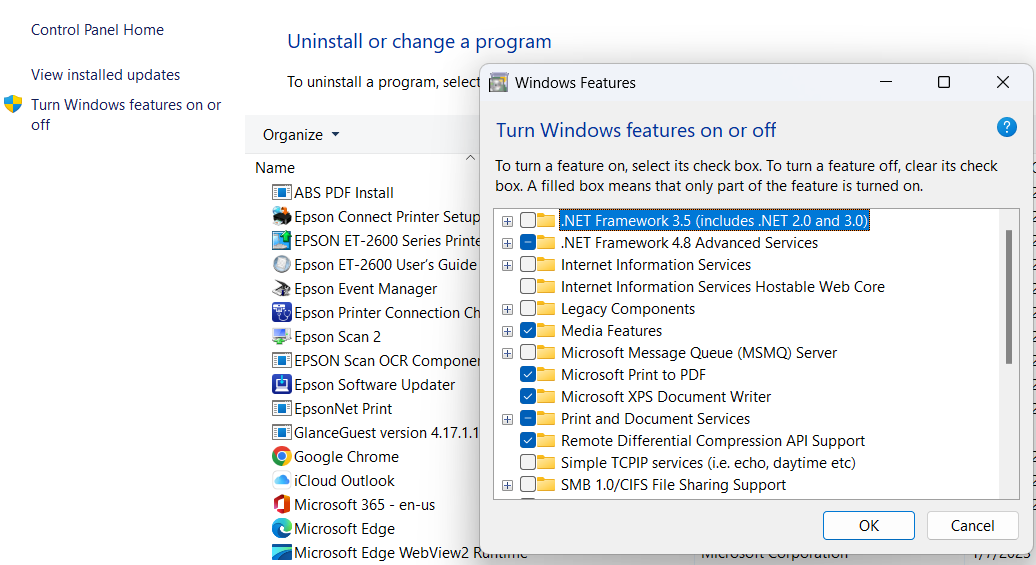This screenshot has height=565, width=1036.
Task: Click the Epson Event Manager icon
Action: (x=281, y=289)
